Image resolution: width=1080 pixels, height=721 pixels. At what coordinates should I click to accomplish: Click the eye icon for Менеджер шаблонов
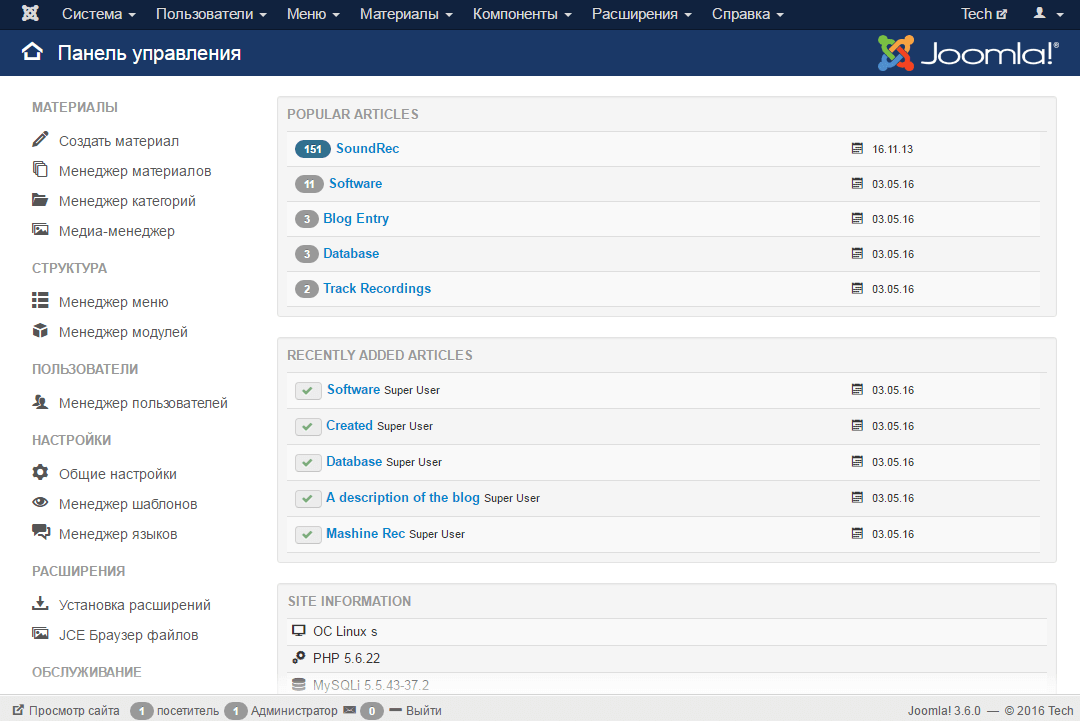pyautogui.click(x=41, y=503)
